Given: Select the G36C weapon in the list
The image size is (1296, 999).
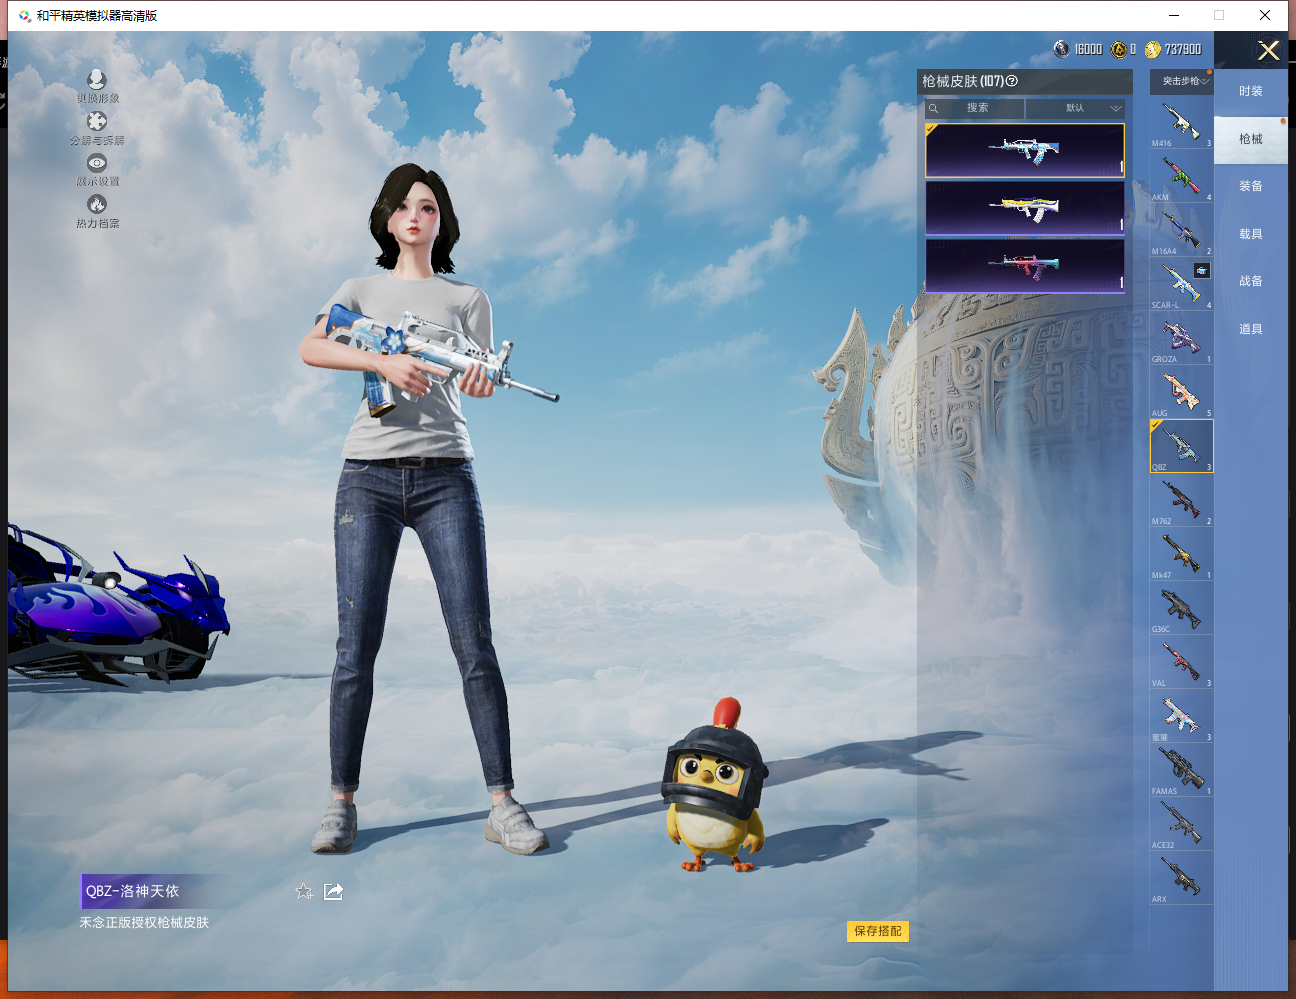Looking at the screenshot, I should tap(1181, 608).
